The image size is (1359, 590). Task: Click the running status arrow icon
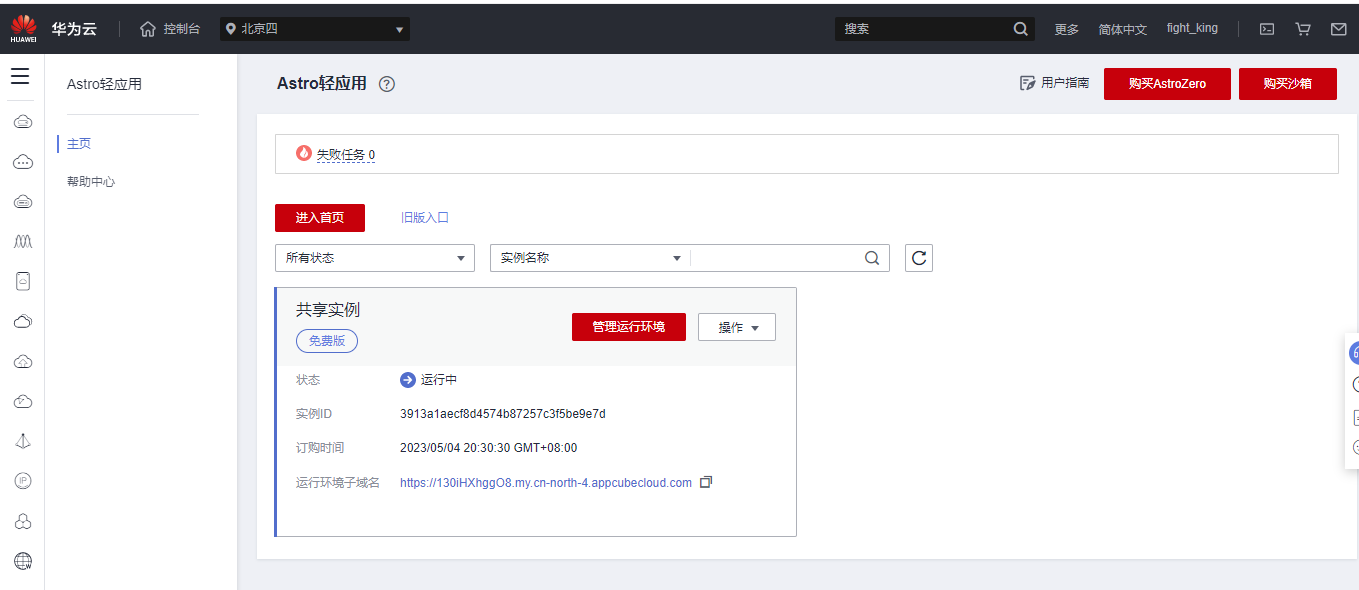[408, 380]
